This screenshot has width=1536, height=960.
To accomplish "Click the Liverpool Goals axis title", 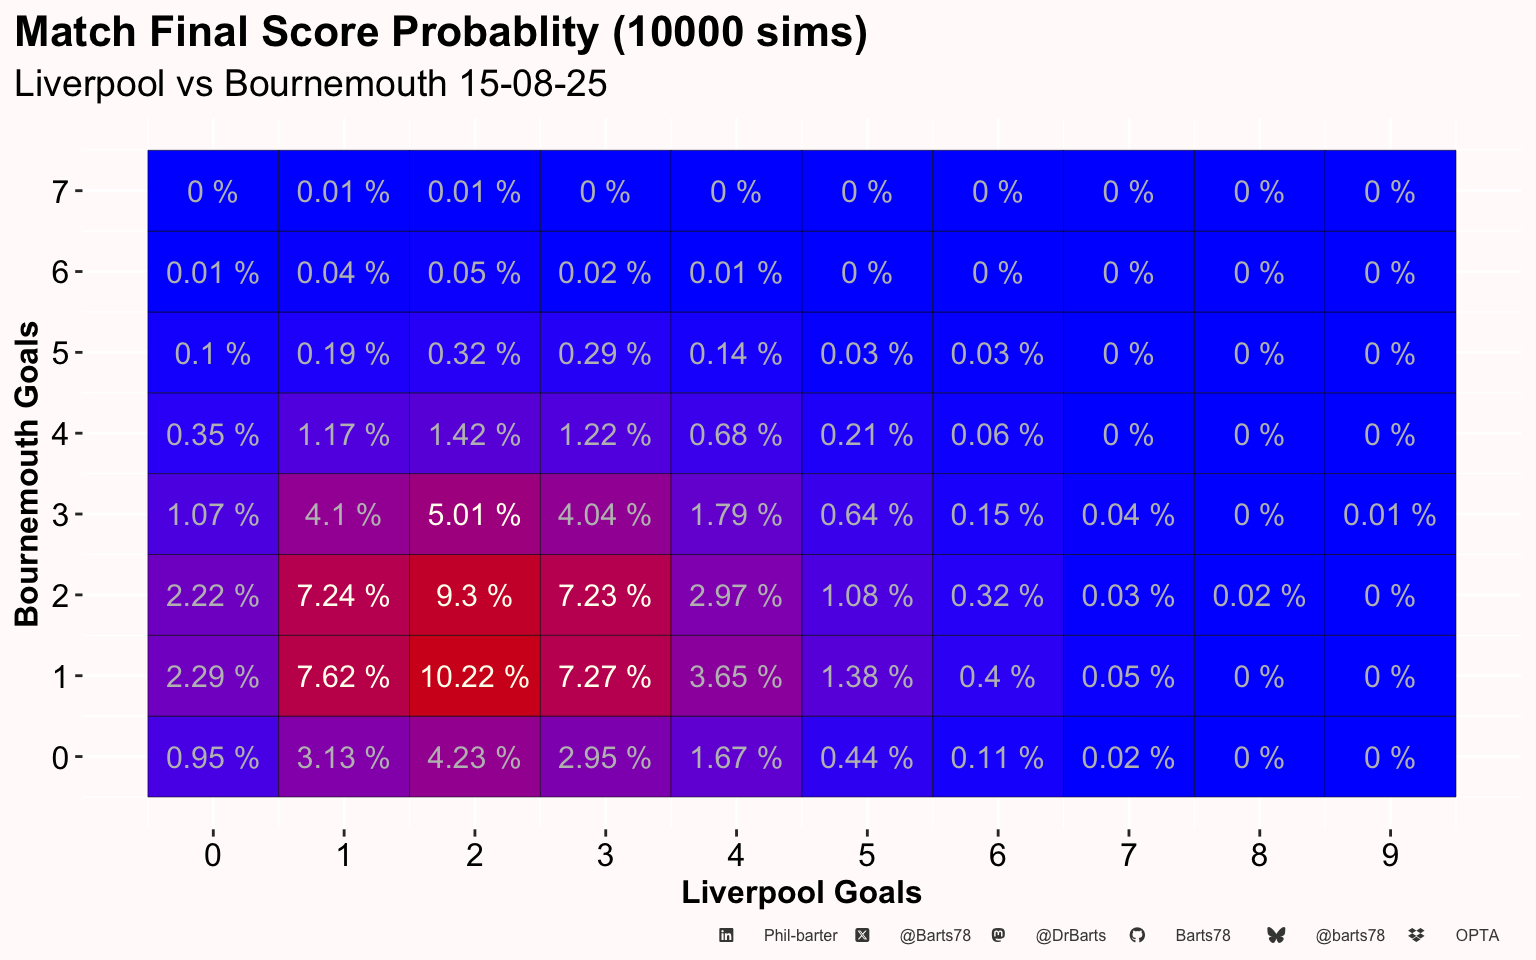I will tap(801, 892).
